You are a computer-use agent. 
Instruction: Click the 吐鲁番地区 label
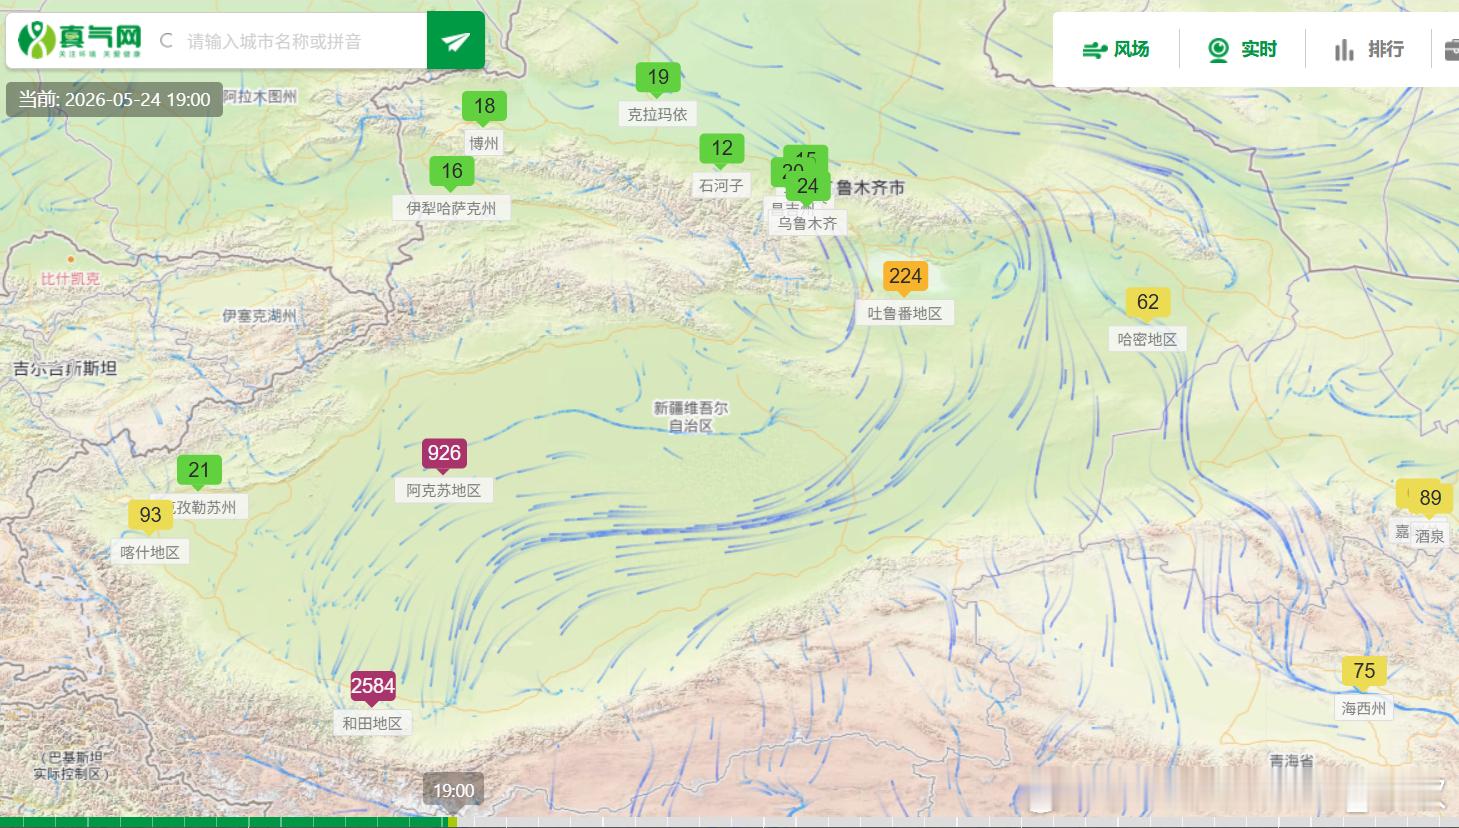tap(905, 314)
